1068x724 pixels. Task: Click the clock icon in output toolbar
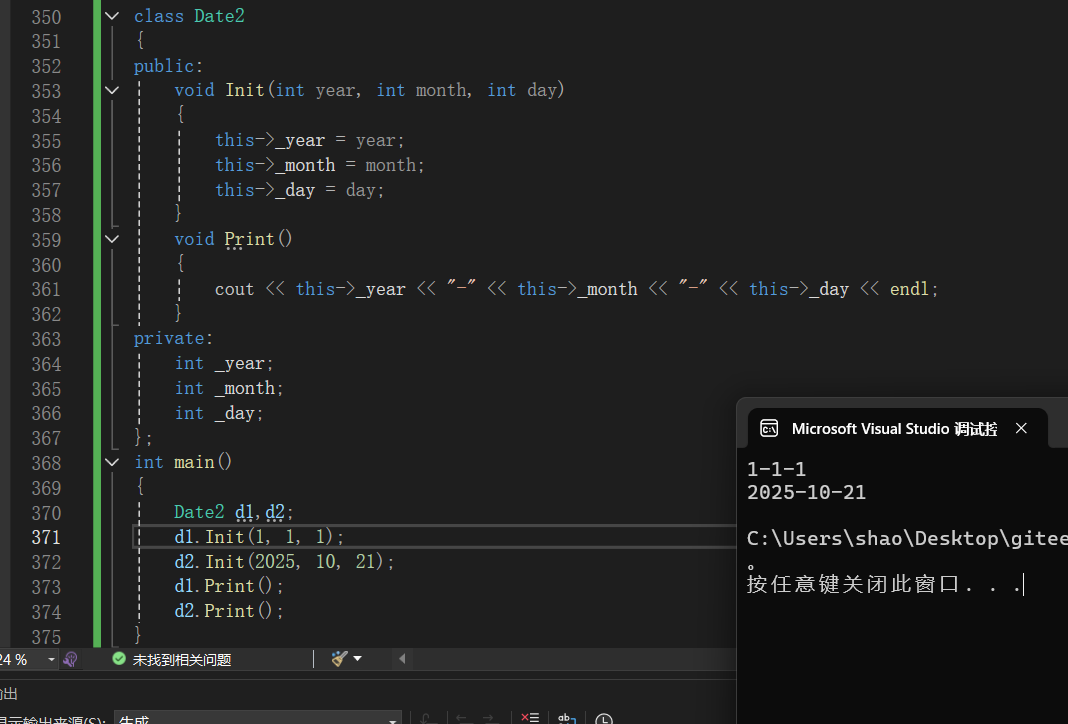click(x=603, y=719)
